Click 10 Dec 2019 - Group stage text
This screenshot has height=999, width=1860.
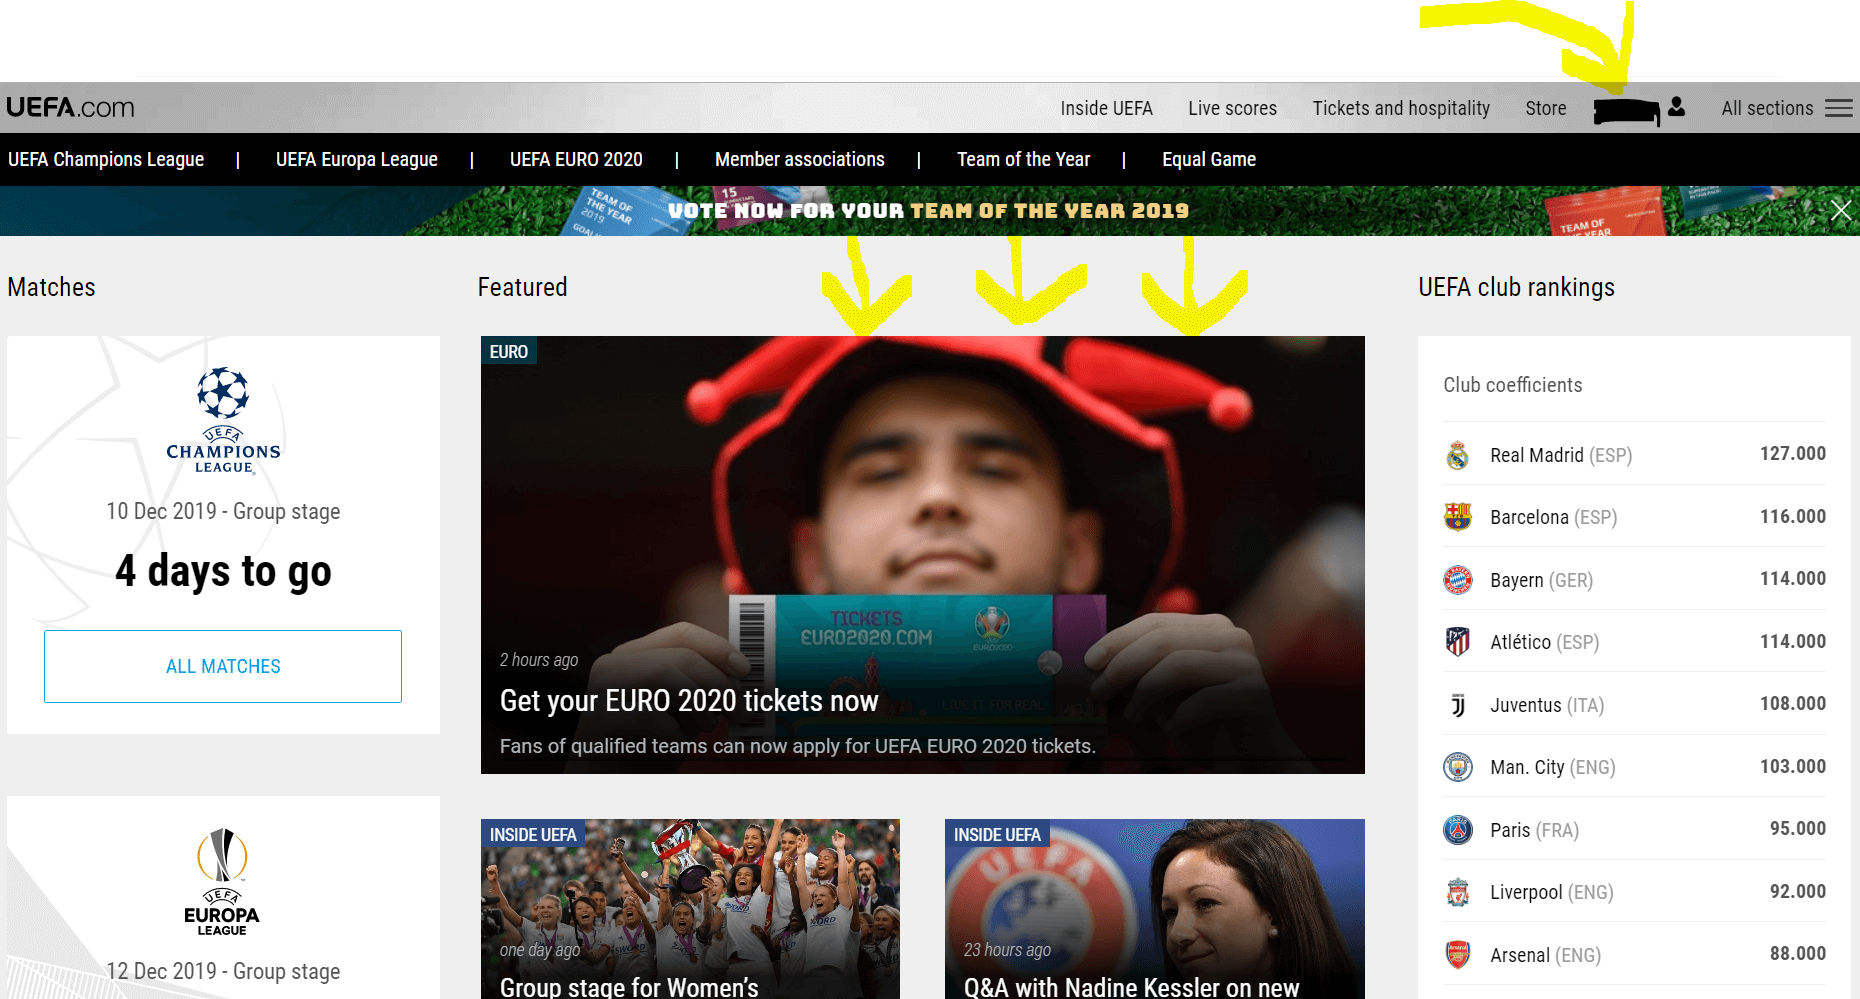coord(223,511)
